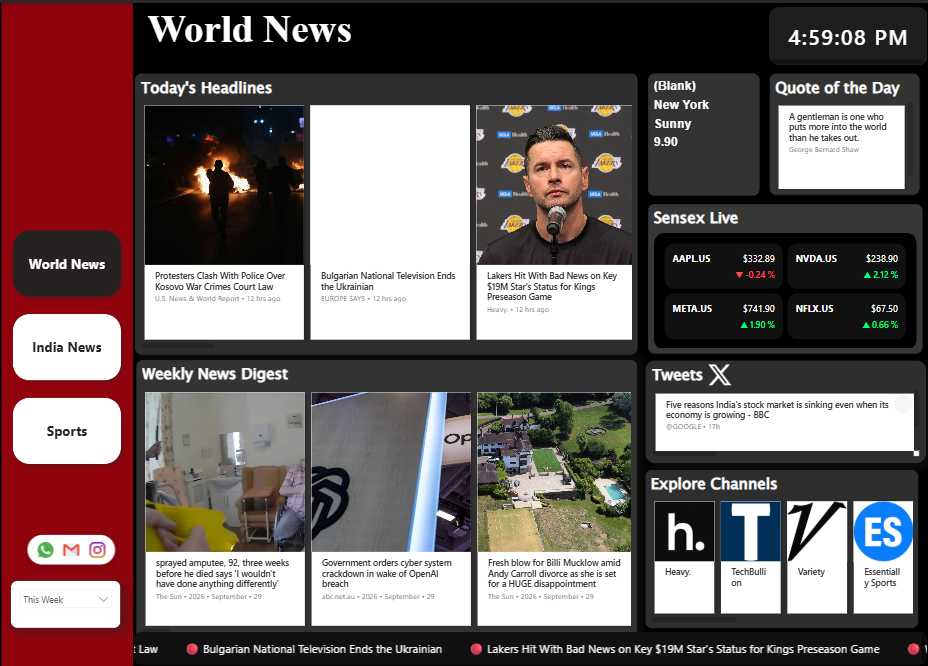Click the World News page heading
The width and height of the screenshot is (928, 666).
(x=250, y=29)
